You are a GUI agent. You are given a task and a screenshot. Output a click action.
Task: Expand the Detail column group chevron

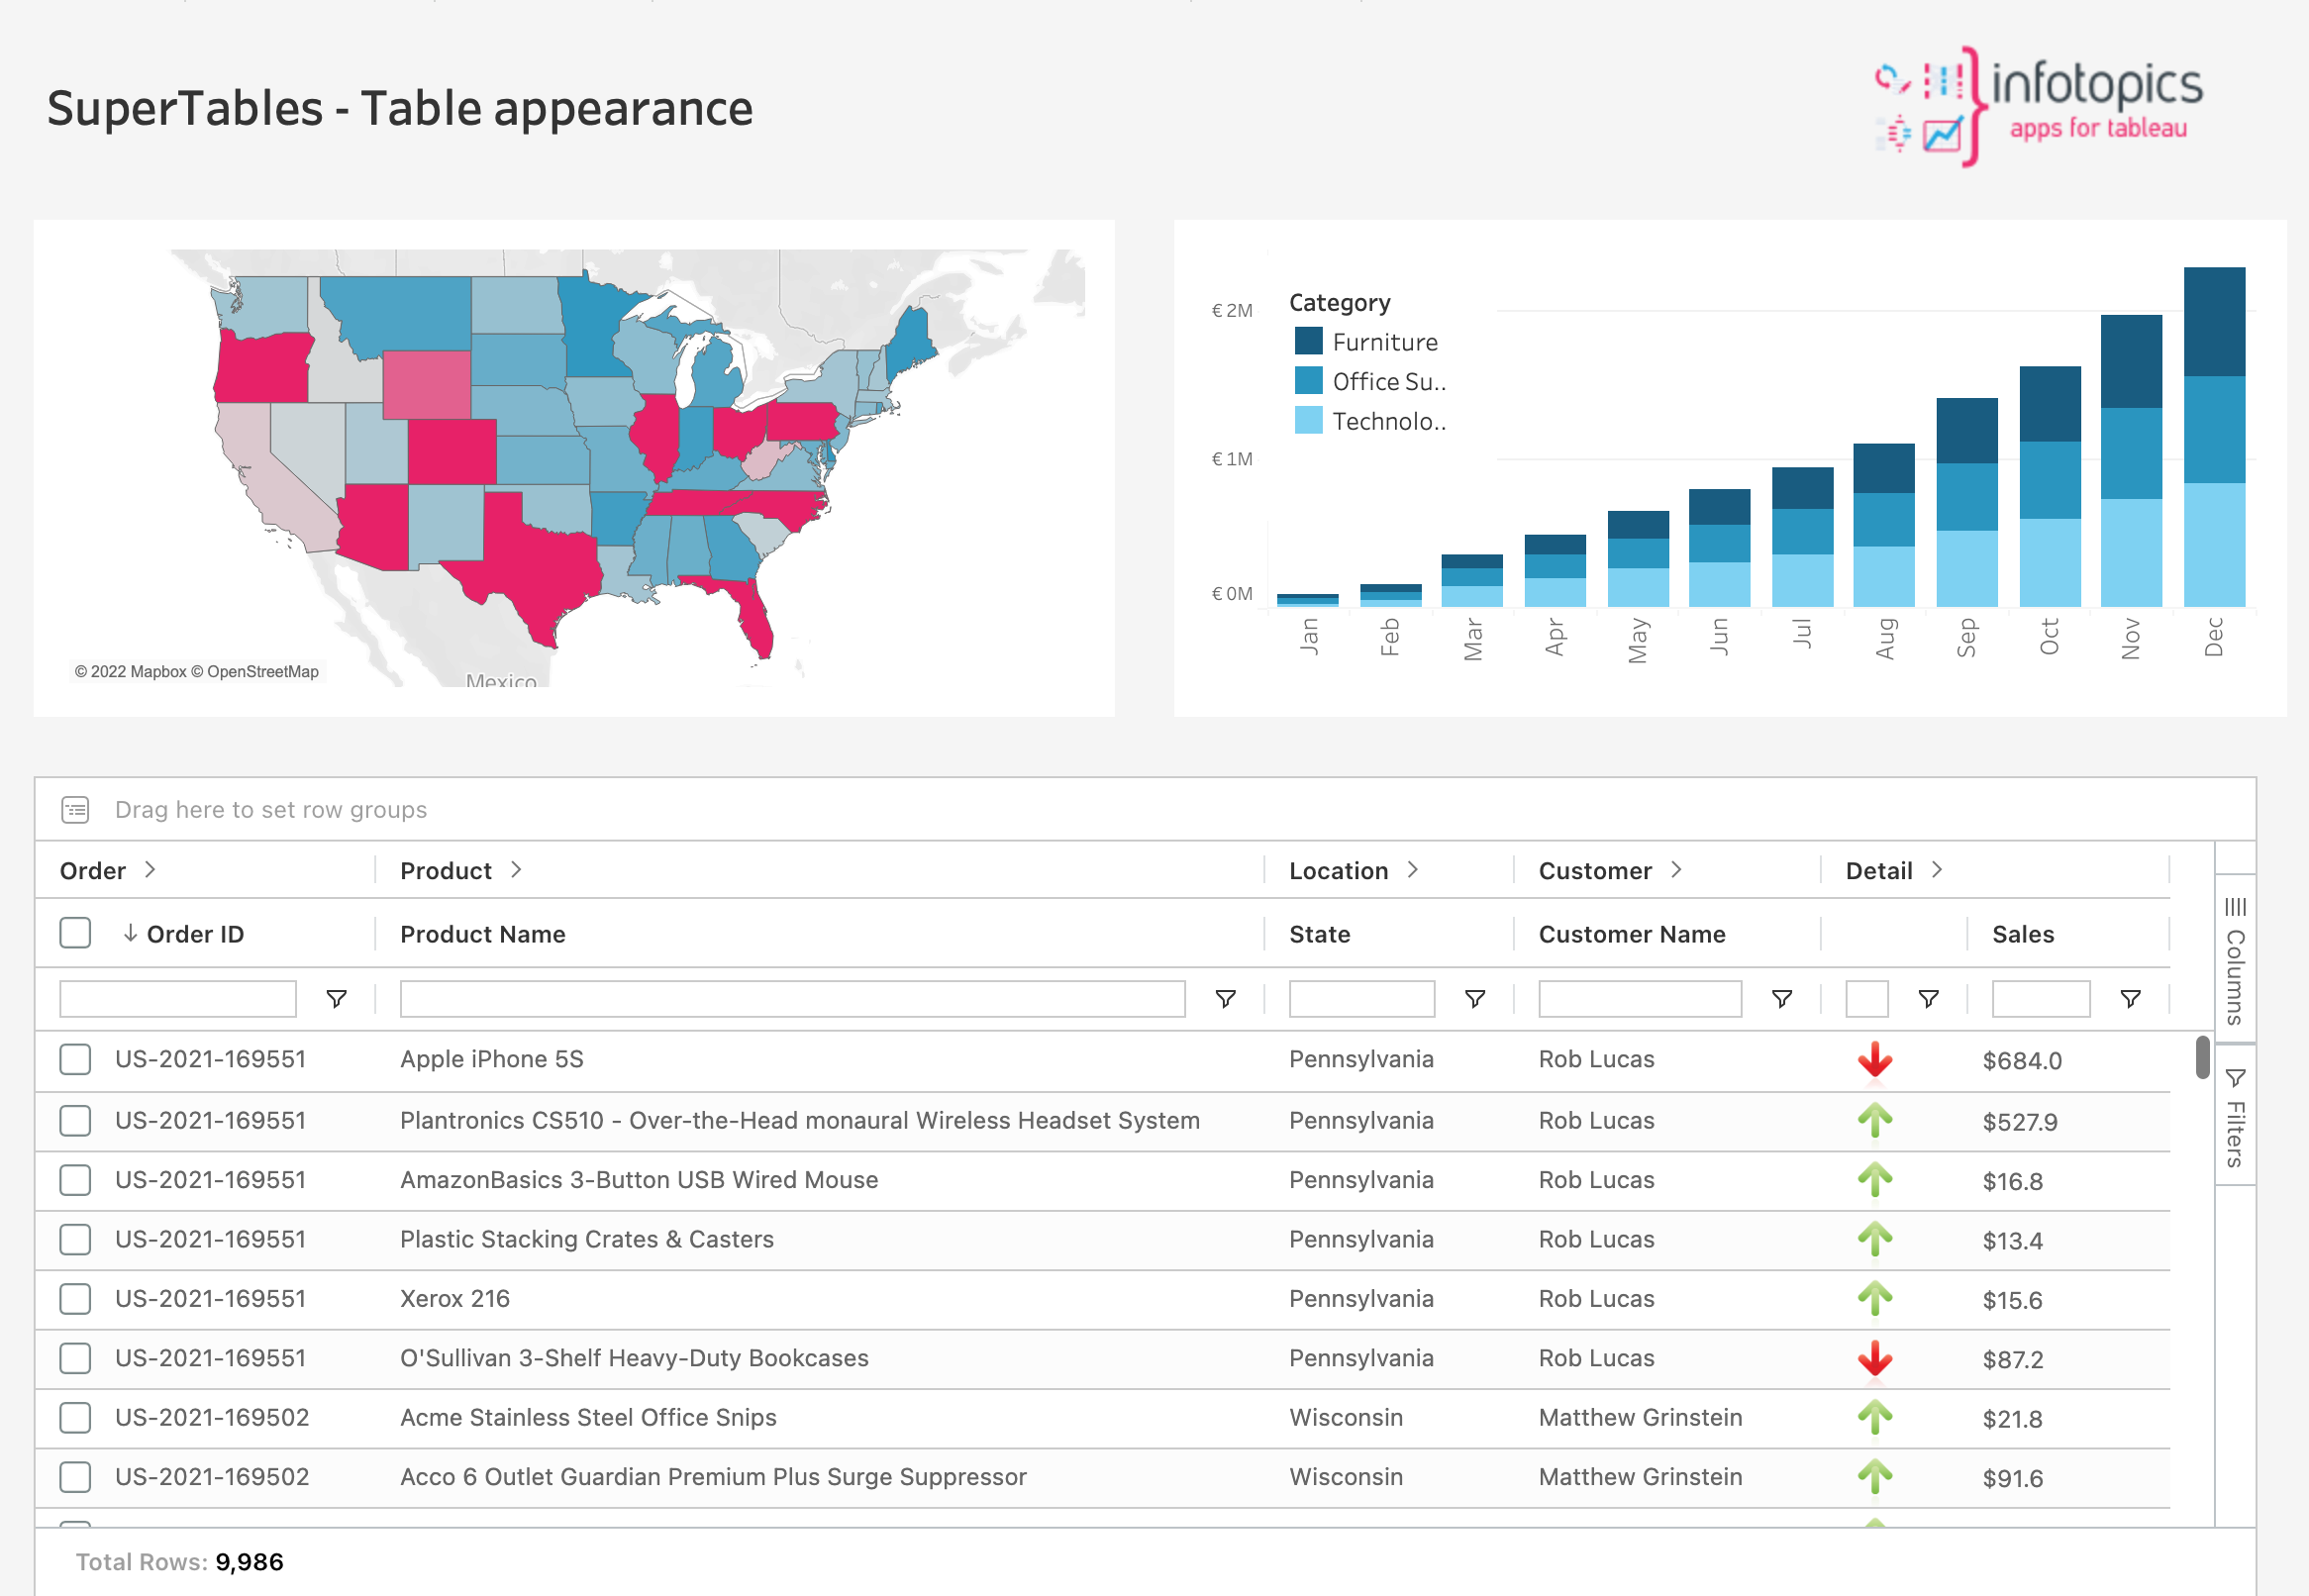point(1937,870)
